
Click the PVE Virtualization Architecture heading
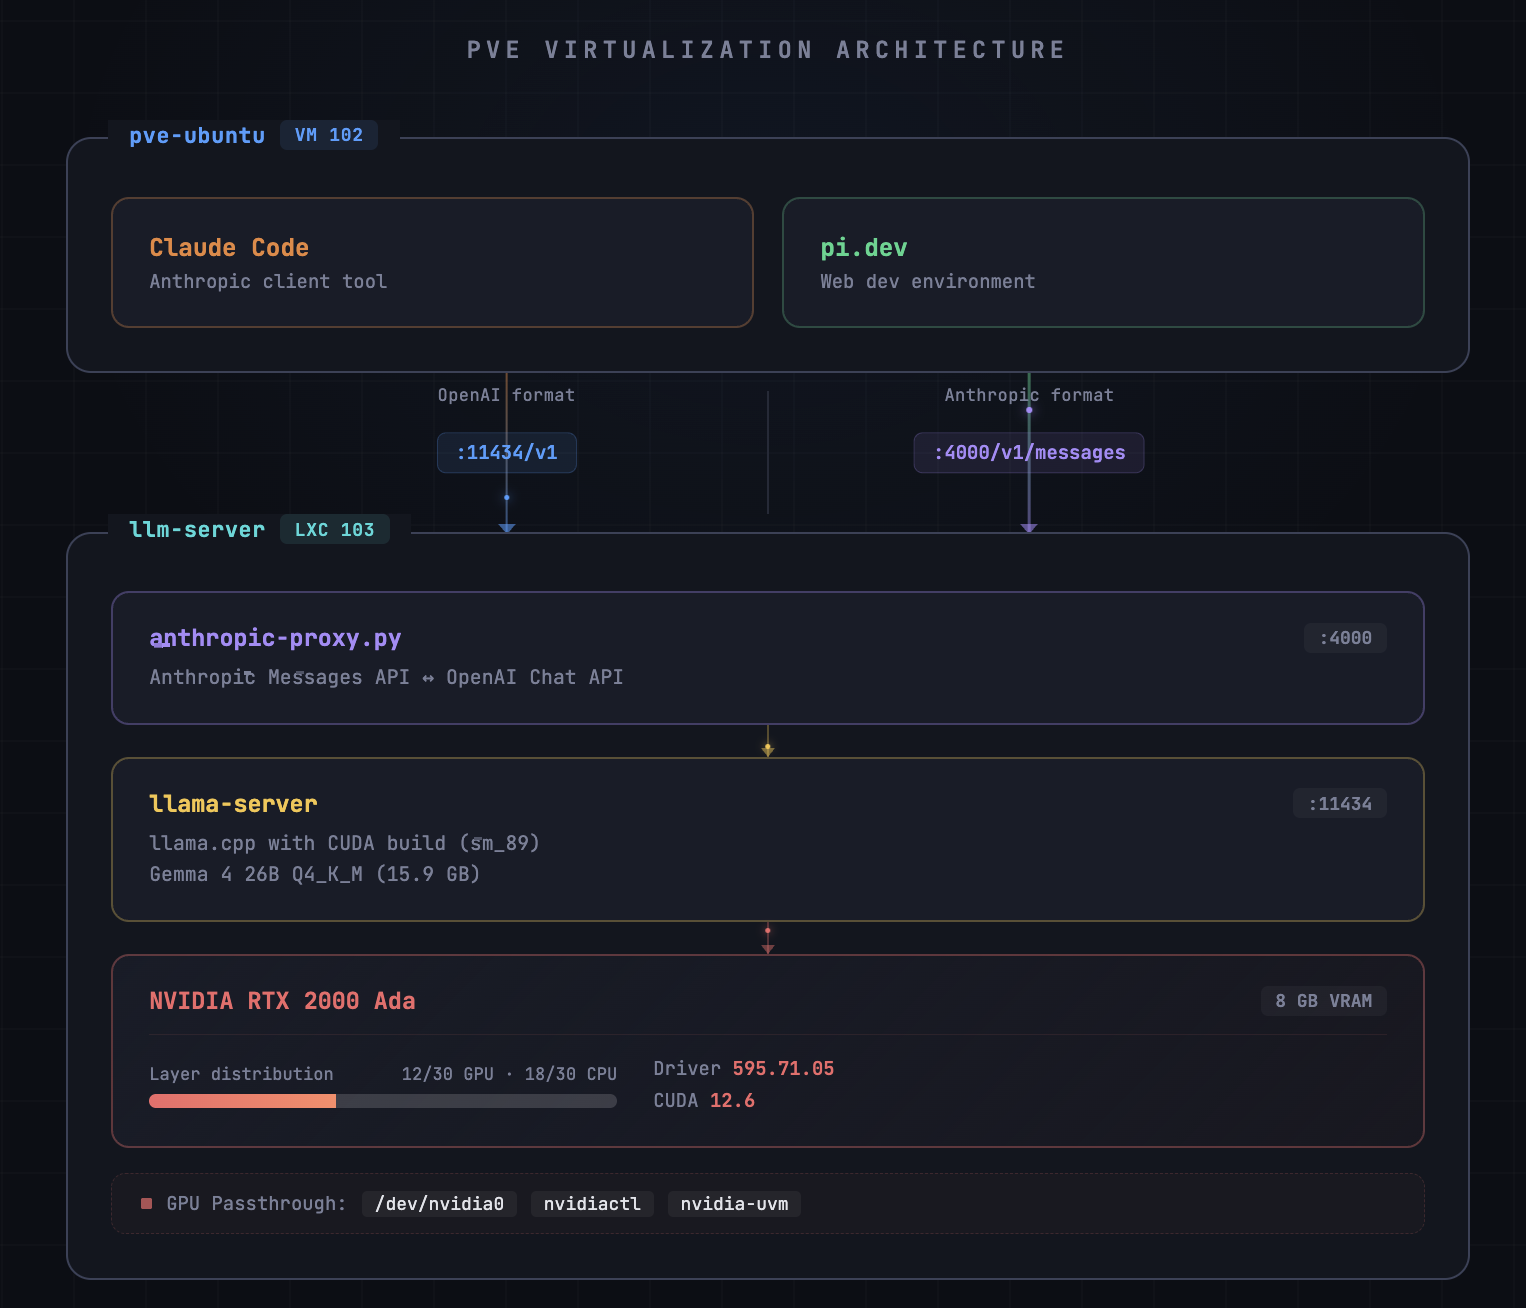[766, 49]
